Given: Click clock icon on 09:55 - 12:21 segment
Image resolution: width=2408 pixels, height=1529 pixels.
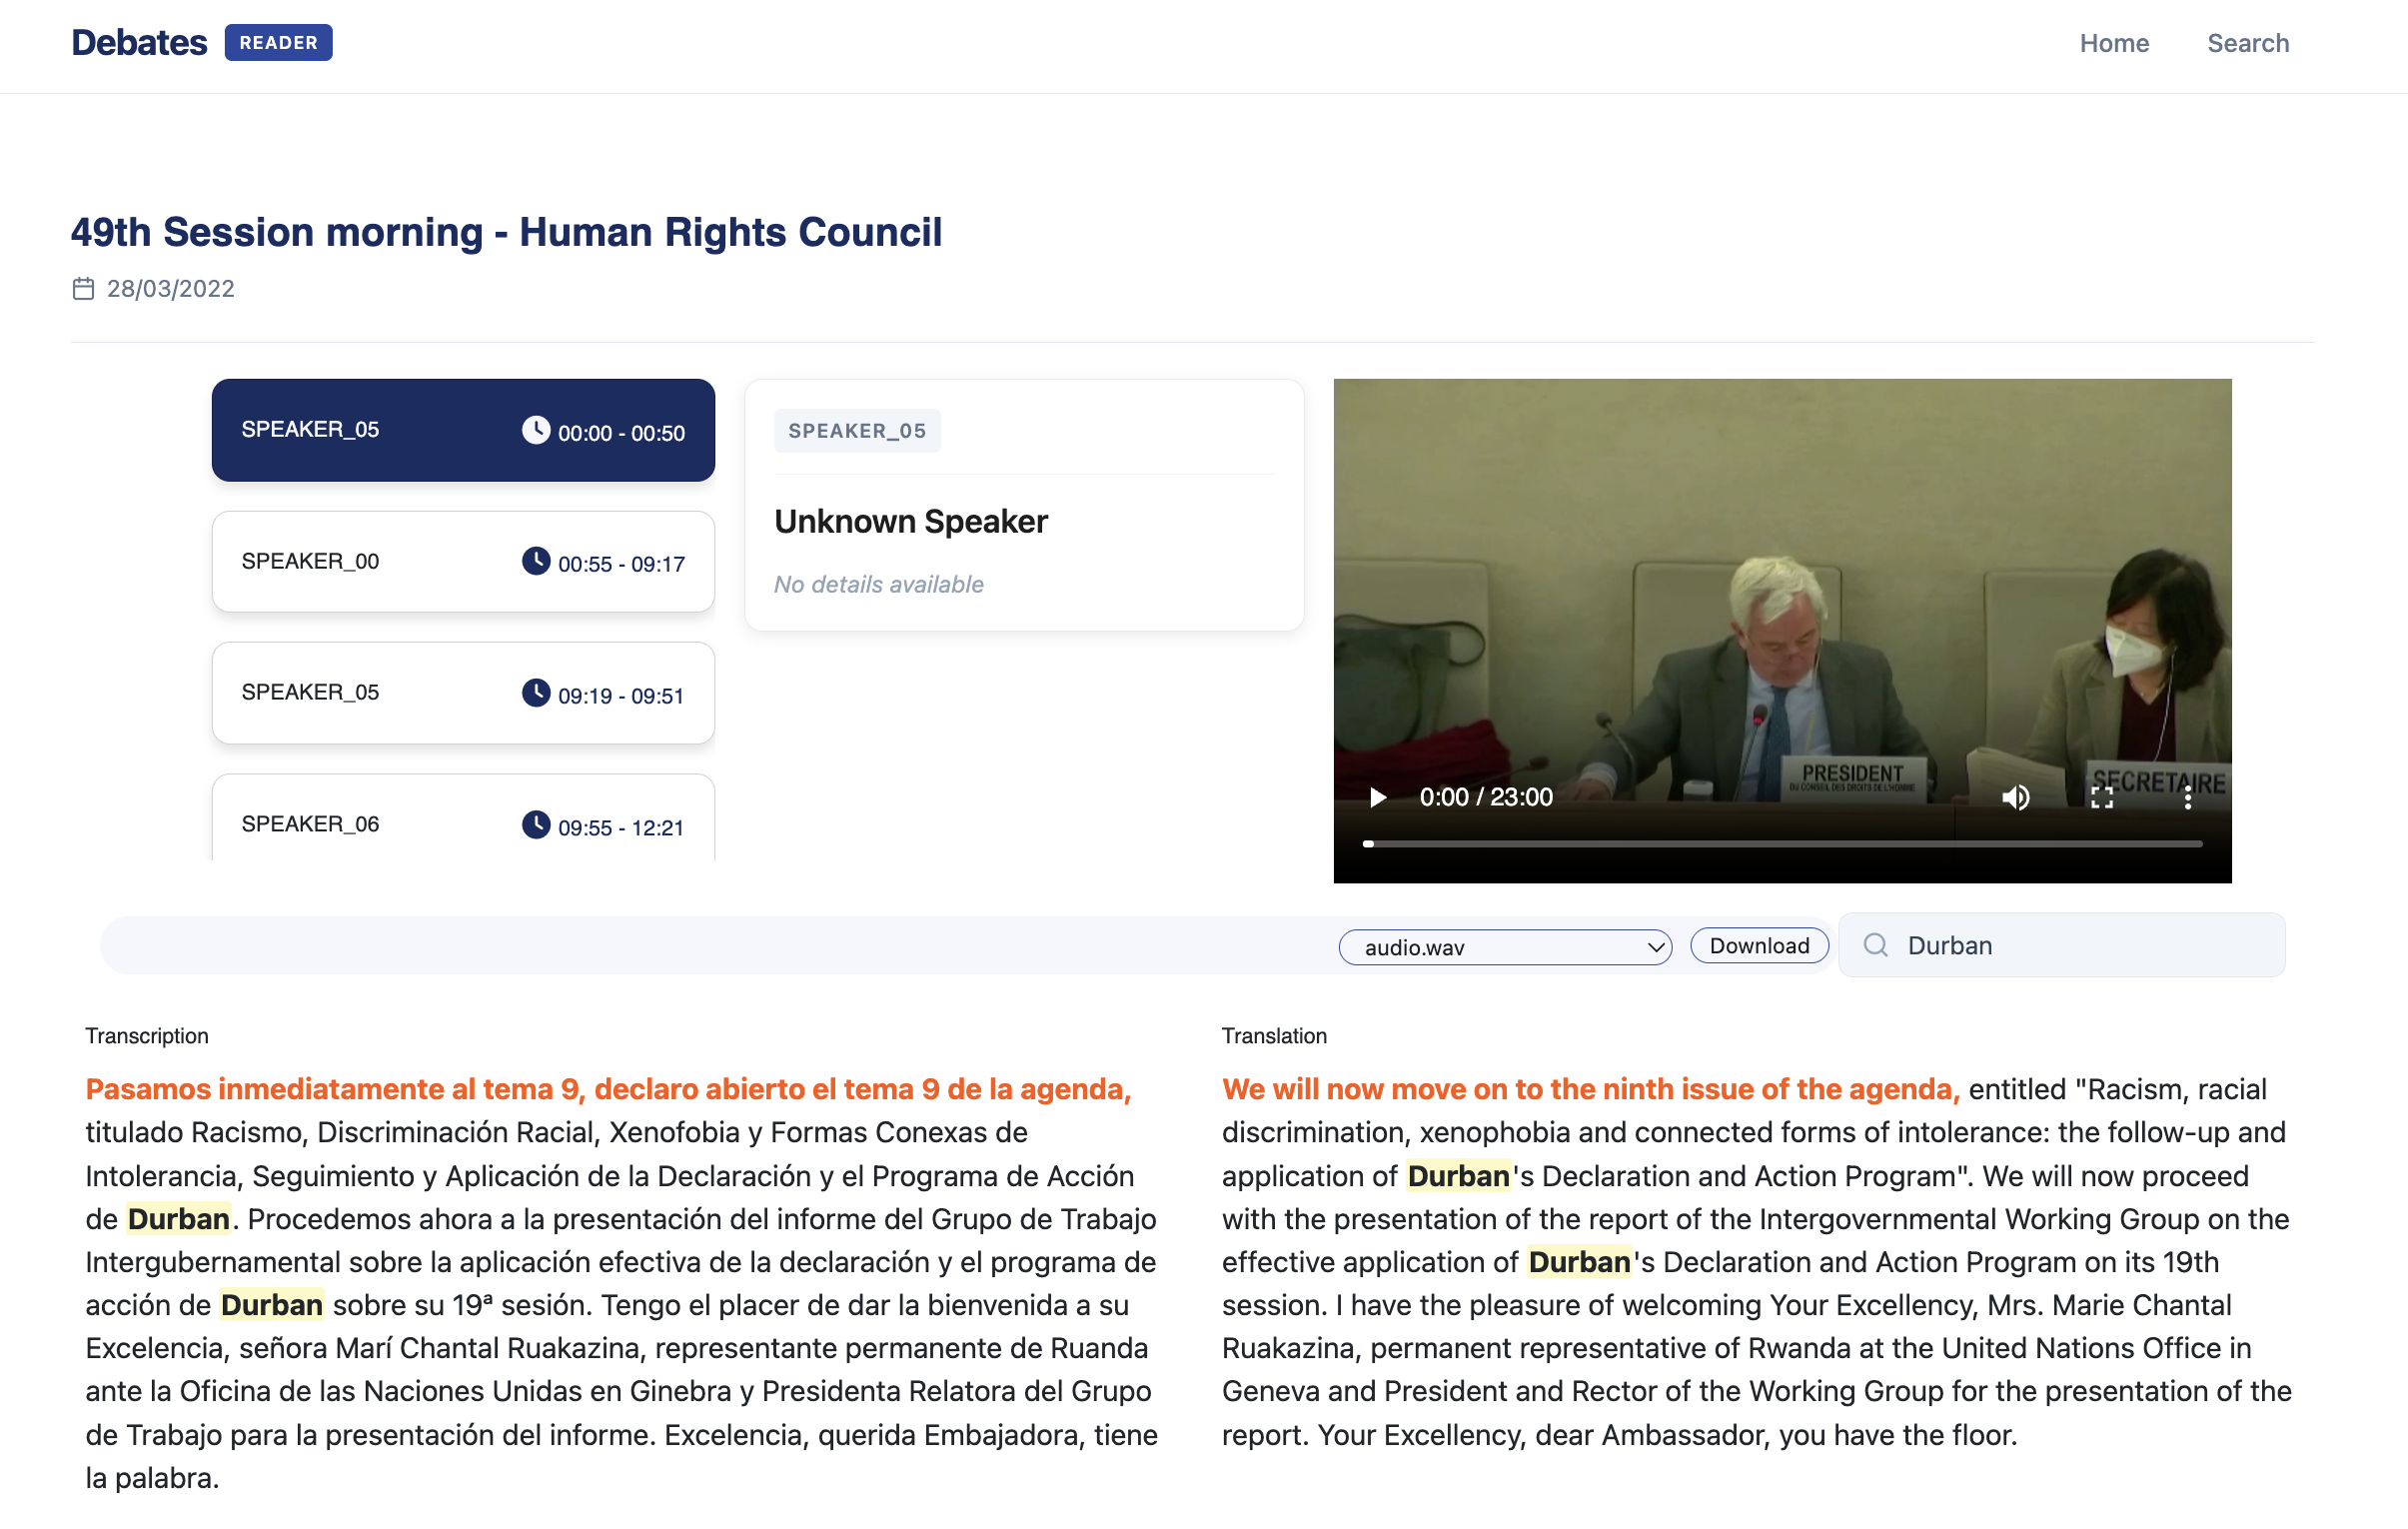Looking at the screenshot, I should point(536,825).
